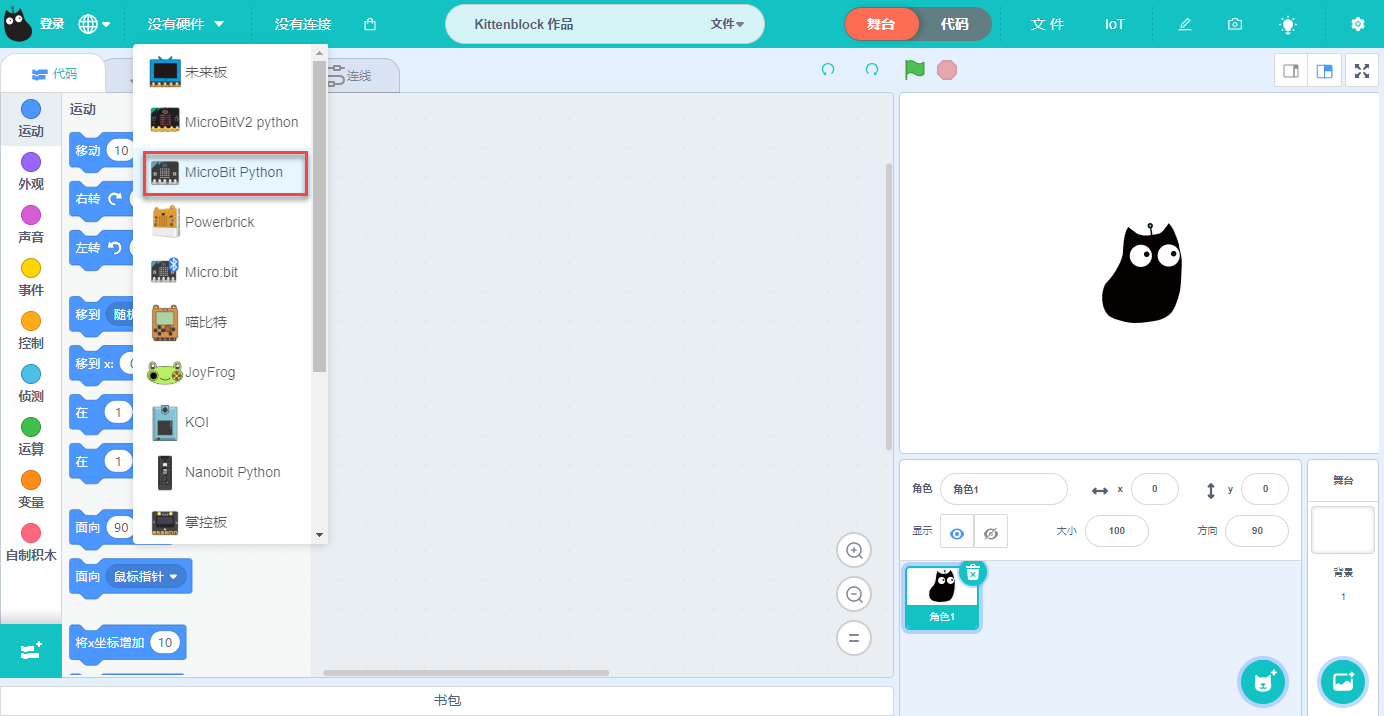Zoom out the workspace
The width and height of the screenshot is (1384, 716).
tap(854, 594)
